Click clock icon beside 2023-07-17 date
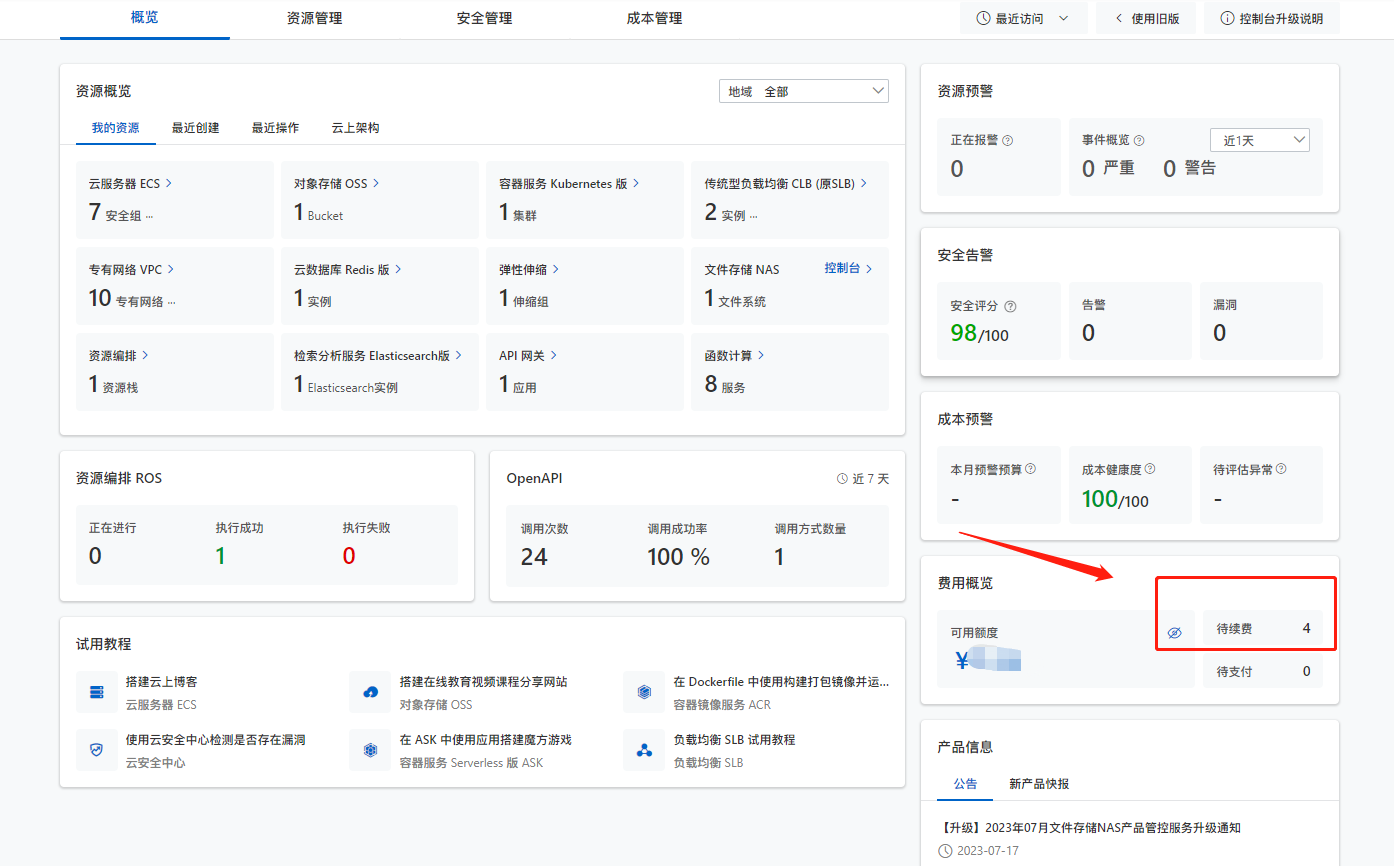Viewport: 1394px width, 866px height. pos(946,851)
